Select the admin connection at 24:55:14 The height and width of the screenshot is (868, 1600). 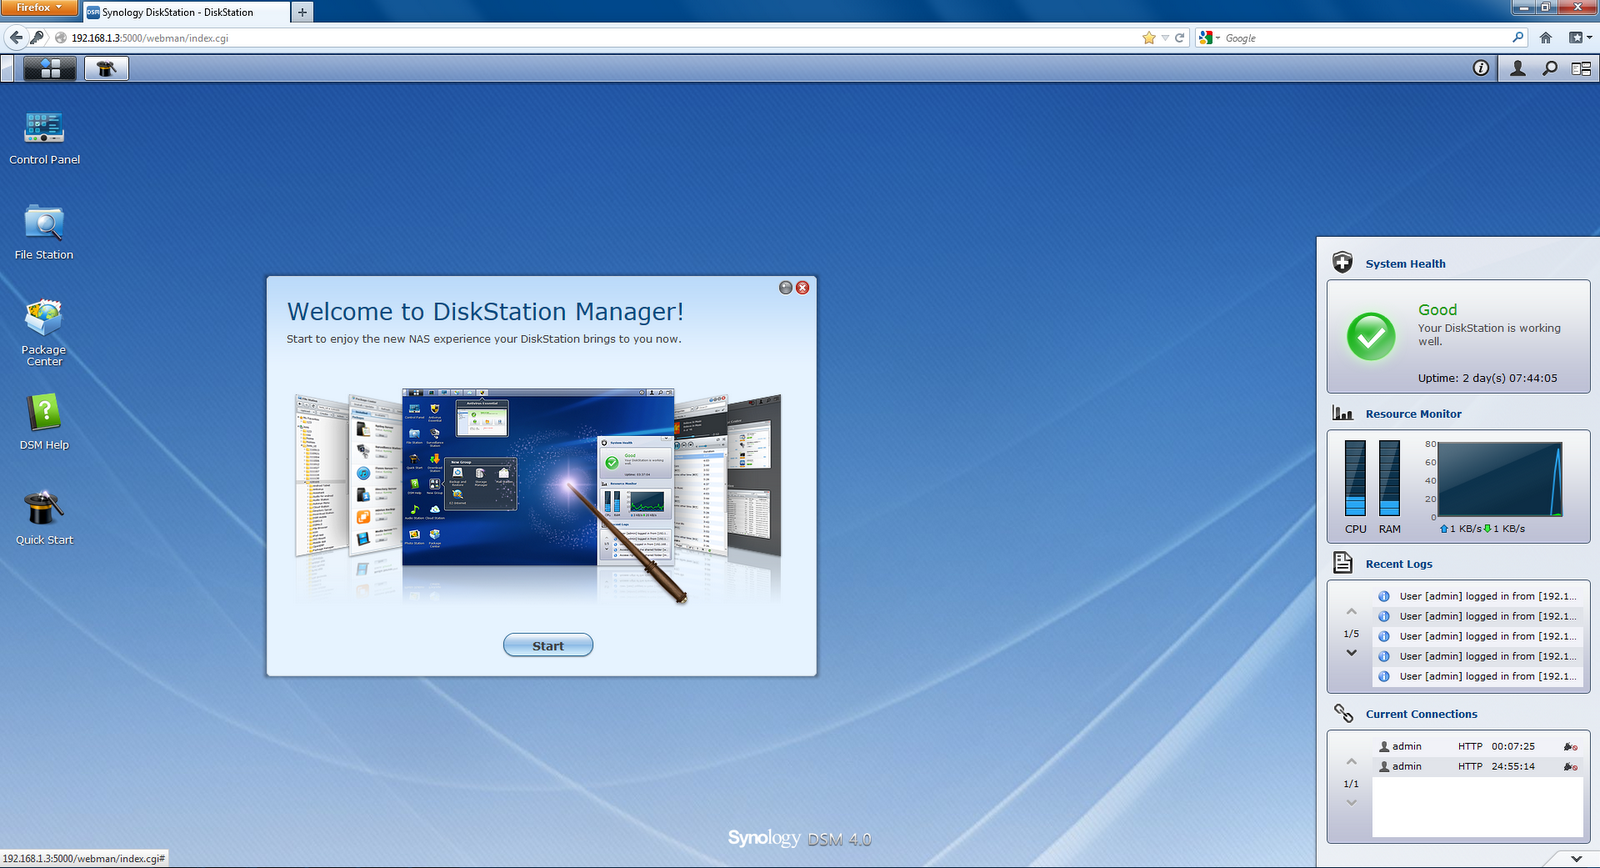[x=1478, y=766]
